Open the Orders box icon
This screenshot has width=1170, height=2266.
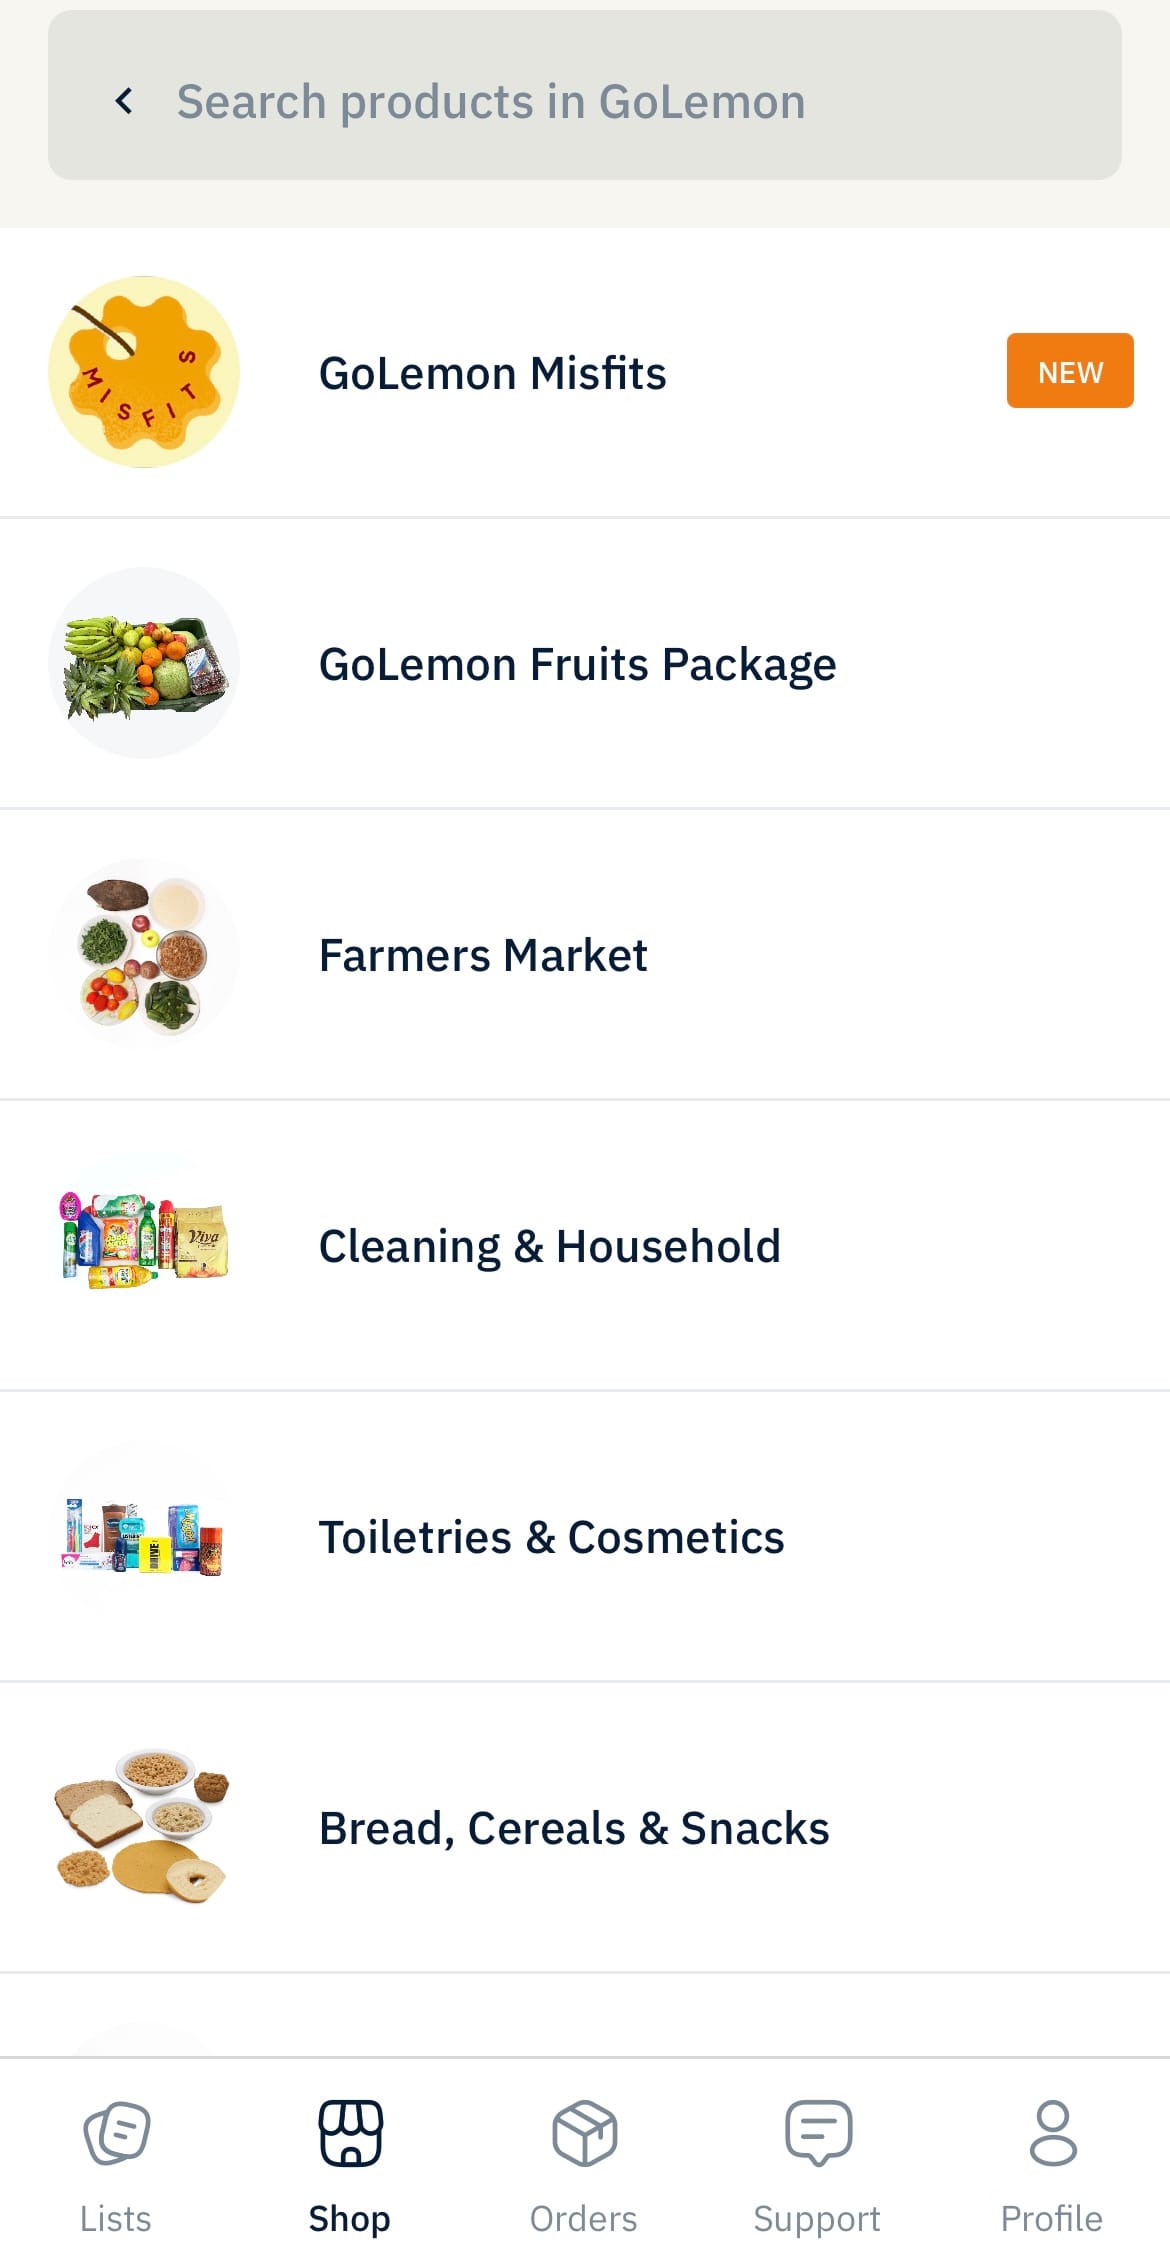click(x=584, y=2133)
